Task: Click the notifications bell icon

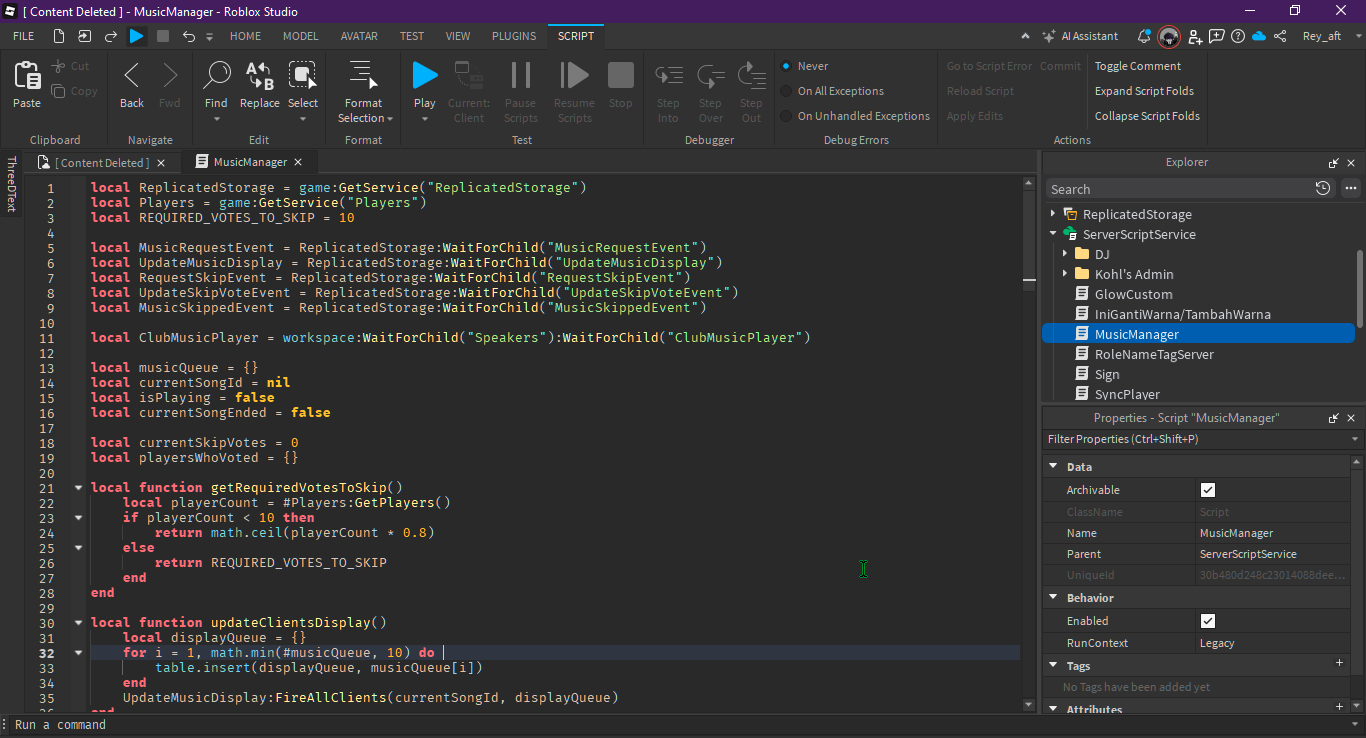Action: (x=1144, y=36)
